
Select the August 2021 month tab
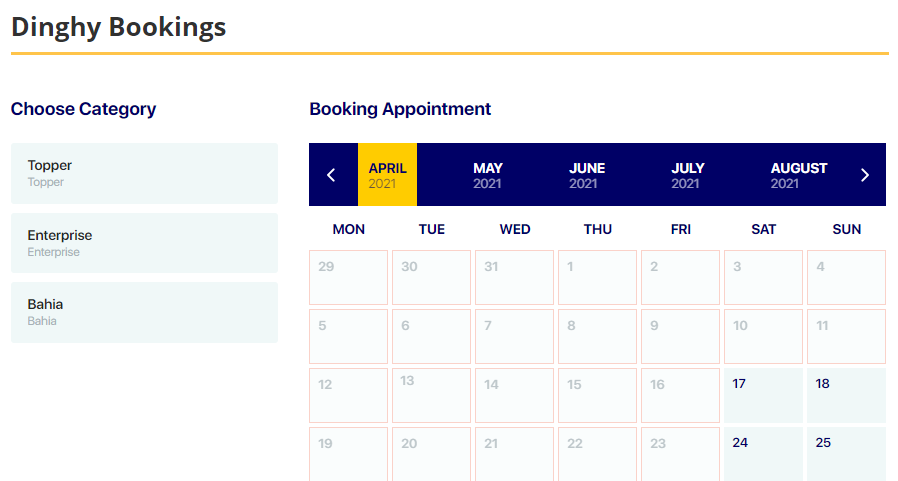pos(798,175)
